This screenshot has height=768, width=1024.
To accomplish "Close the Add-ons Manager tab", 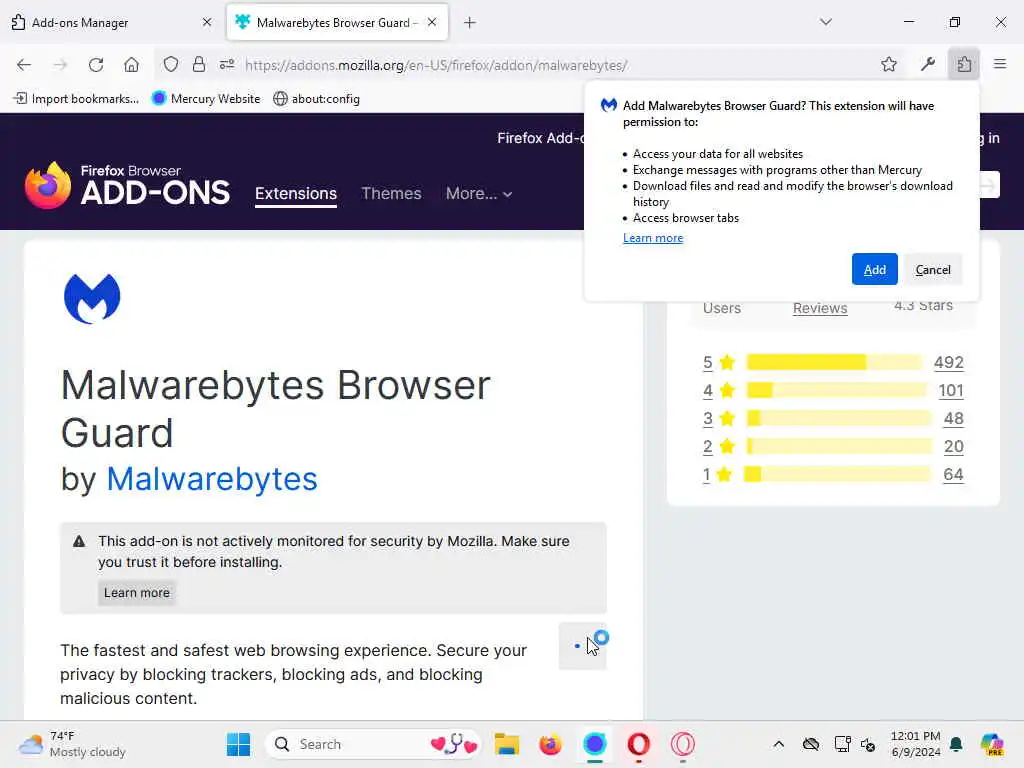I will (x=207, y=22).
